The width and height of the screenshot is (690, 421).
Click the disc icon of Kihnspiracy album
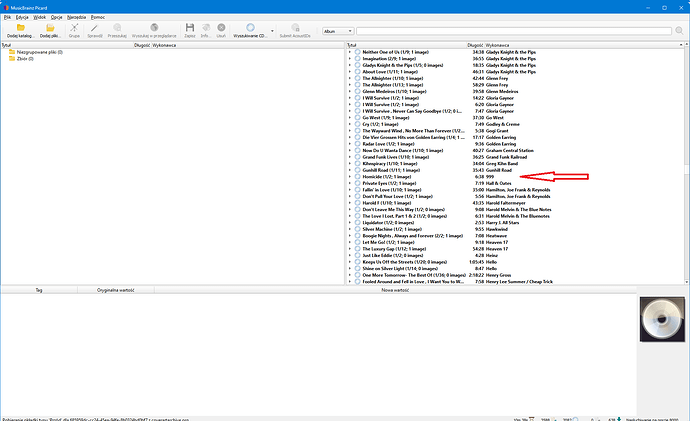pyautogui.click(x=357, y=163)
